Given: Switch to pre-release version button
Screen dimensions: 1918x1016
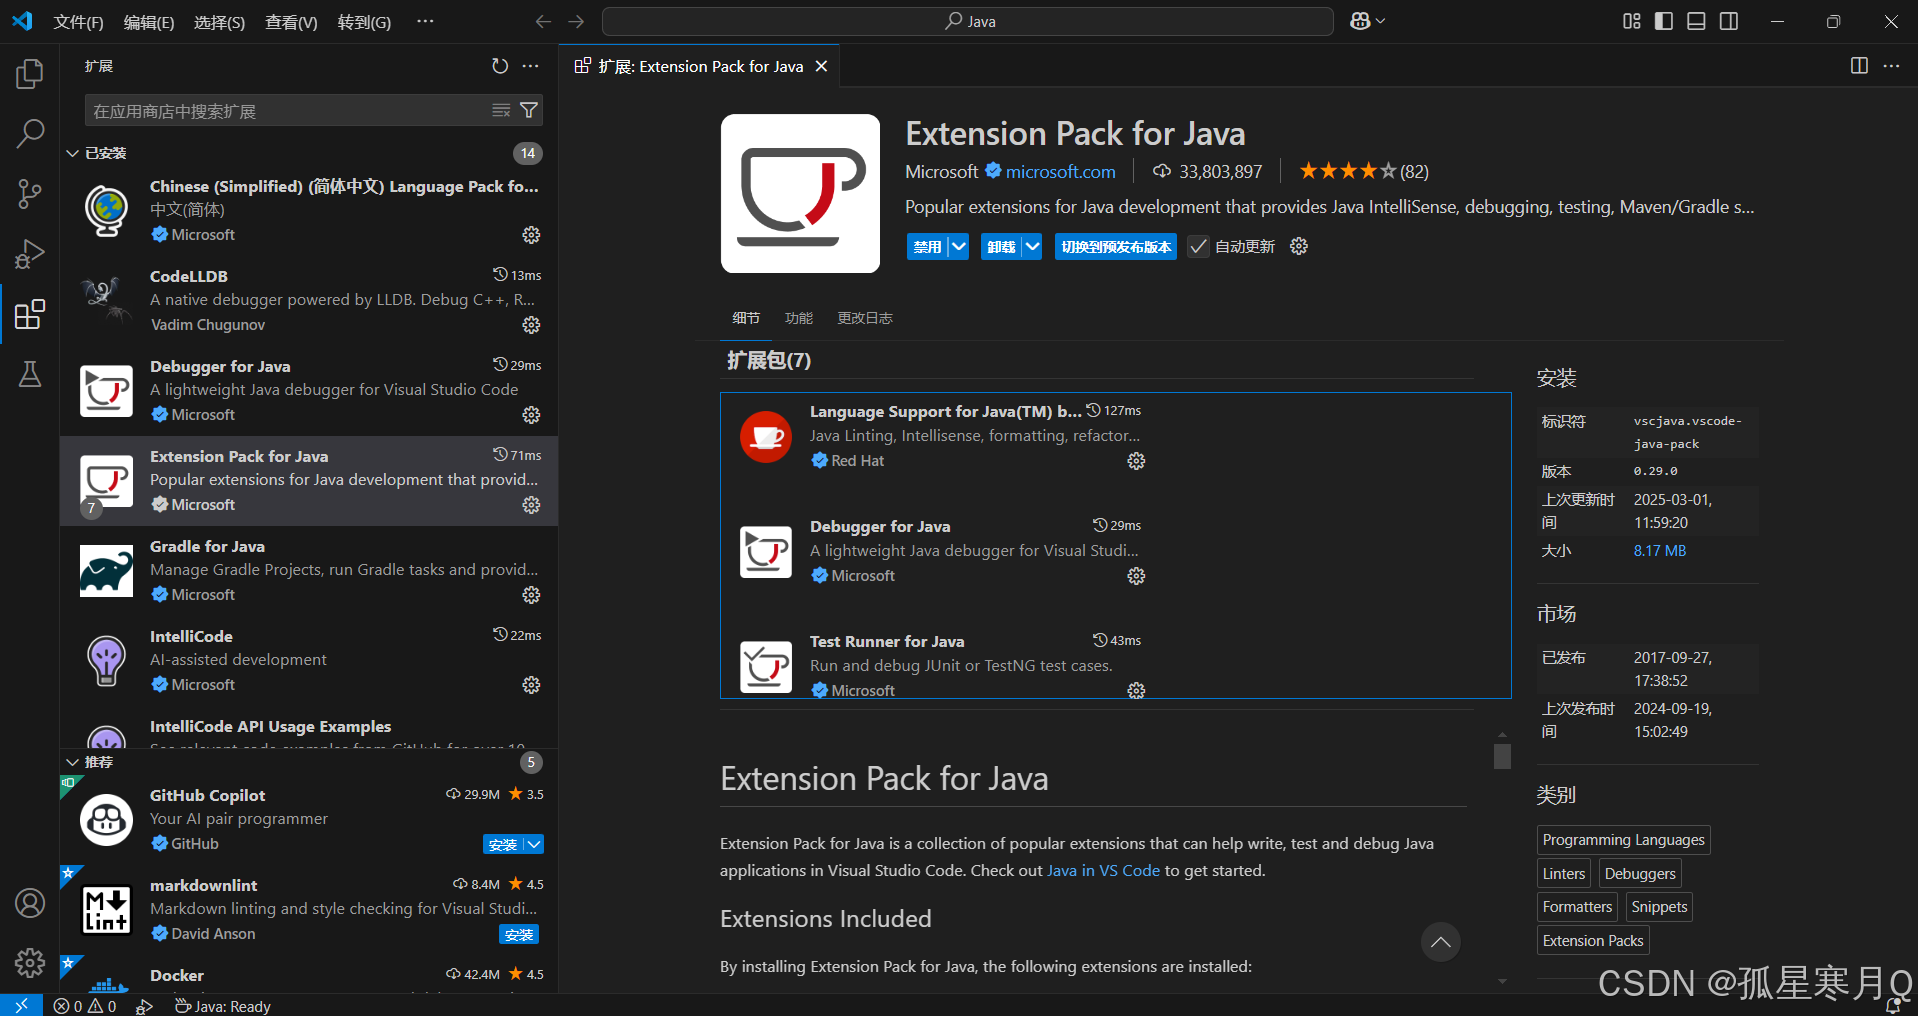Looking at the screenshot, I should (x=1116, y=247).
